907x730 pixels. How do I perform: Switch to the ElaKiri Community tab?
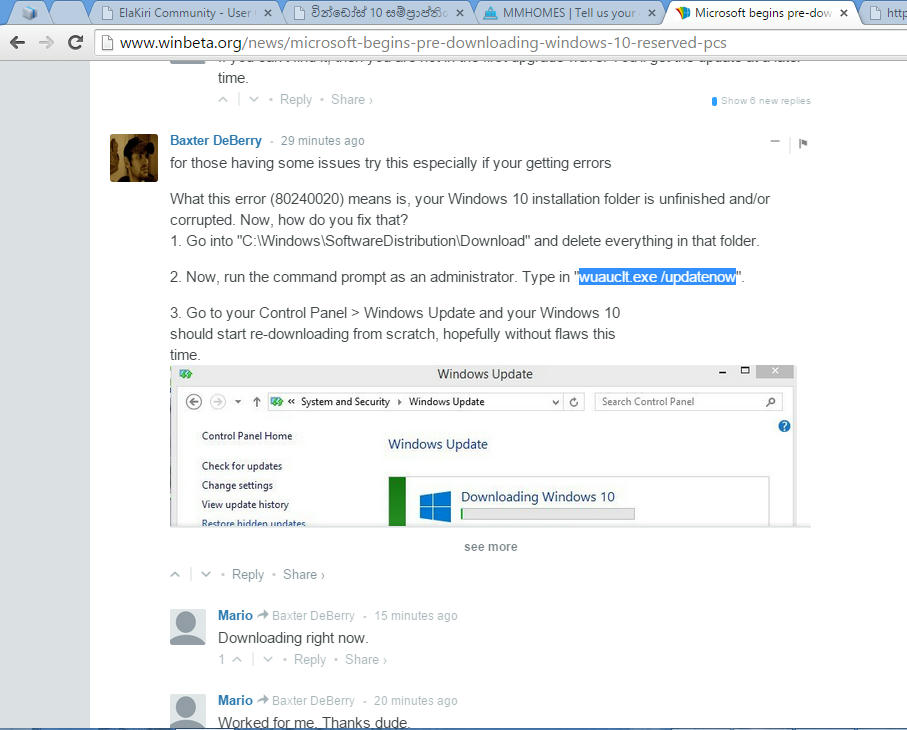coord(185,13)
